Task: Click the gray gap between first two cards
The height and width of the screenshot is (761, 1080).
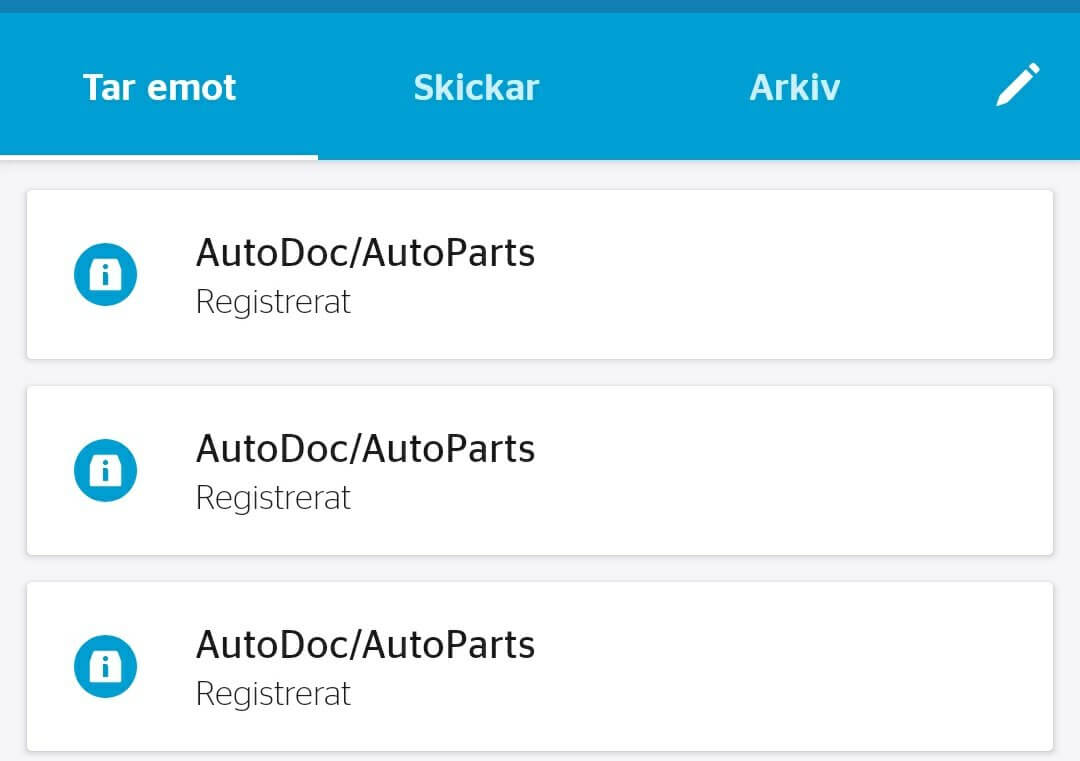Action: tap(540, 373)
